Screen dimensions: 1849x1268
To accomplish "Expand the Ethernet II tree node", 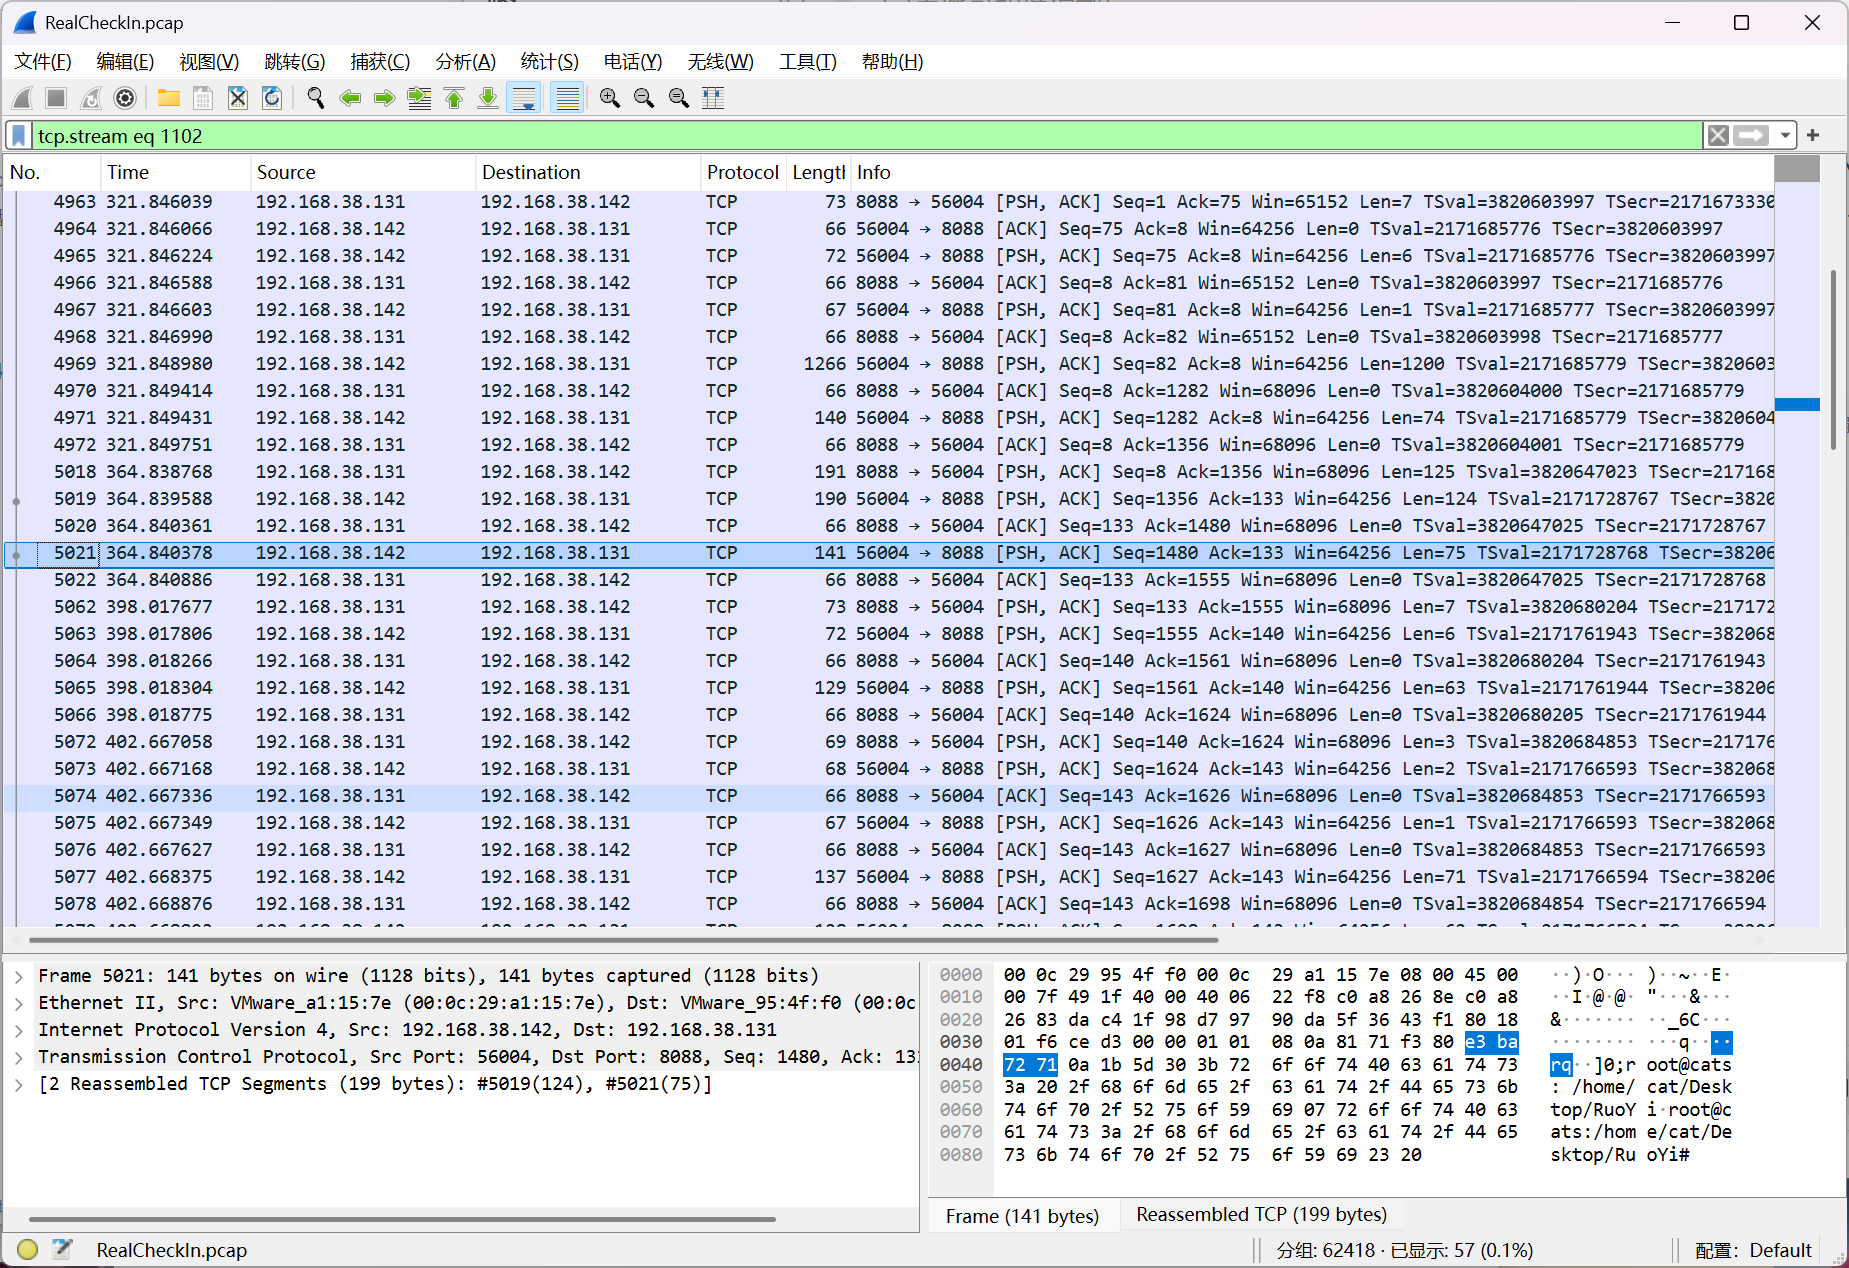I will [x=19, y=1003].
